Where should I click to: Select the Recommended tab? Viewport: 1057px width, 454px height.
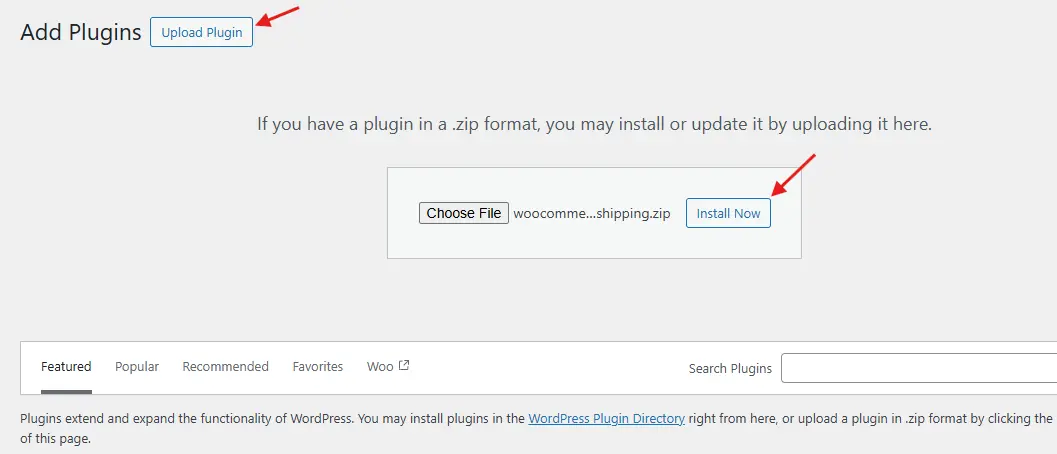click(225, 367)
